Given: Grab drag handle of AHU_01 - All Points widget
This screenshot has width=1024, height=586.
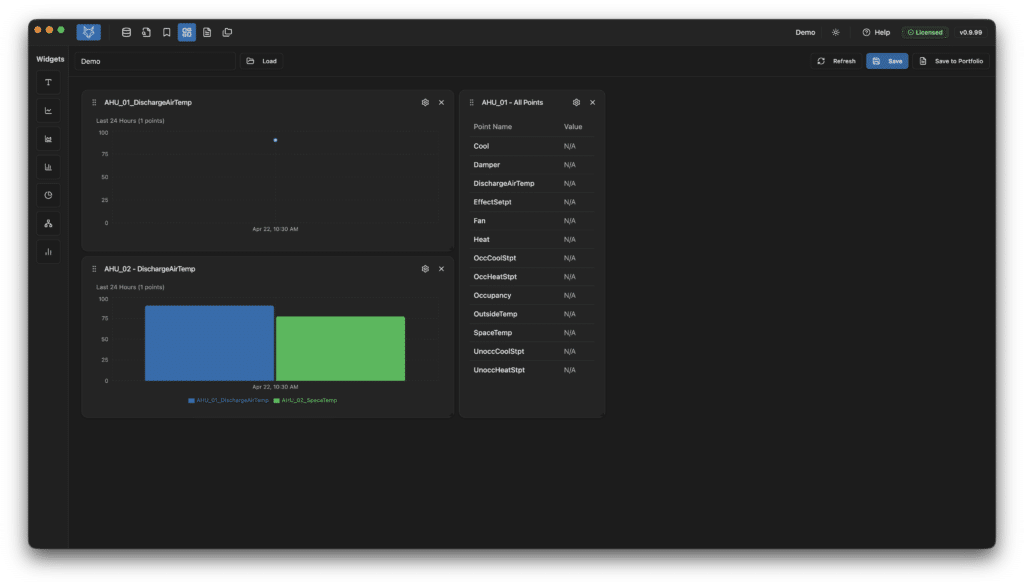Looking at the screenshot, I should [x=472, y=103].
